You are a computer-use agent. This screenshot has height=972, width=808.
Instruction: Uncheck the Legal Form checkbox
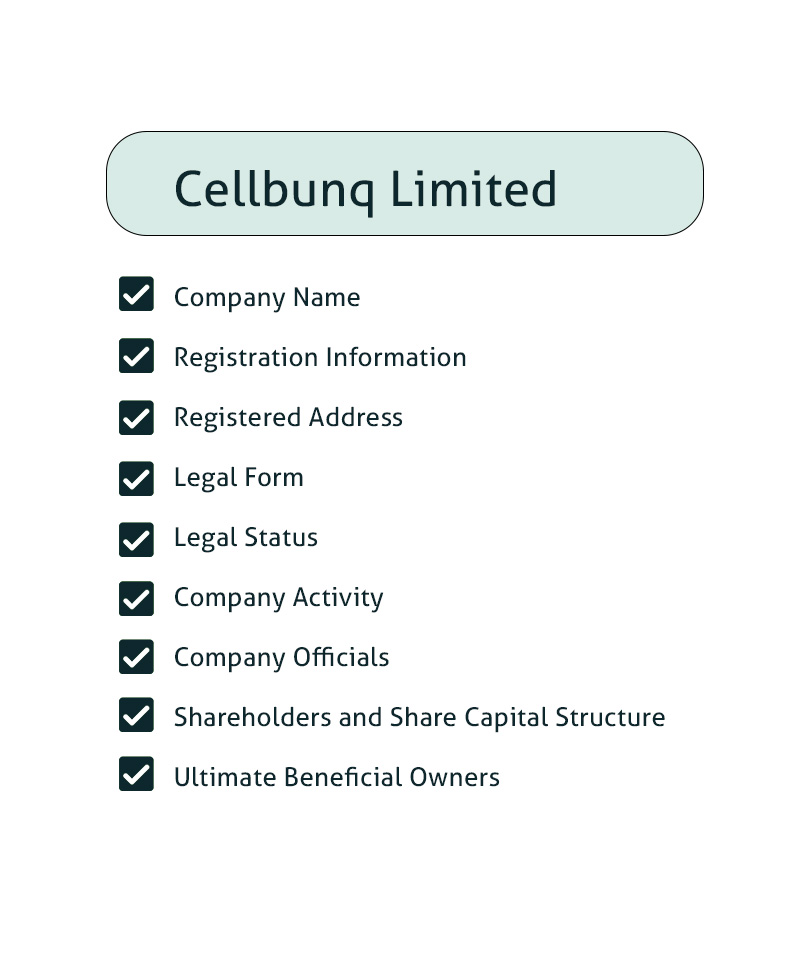tap(136, 479)
